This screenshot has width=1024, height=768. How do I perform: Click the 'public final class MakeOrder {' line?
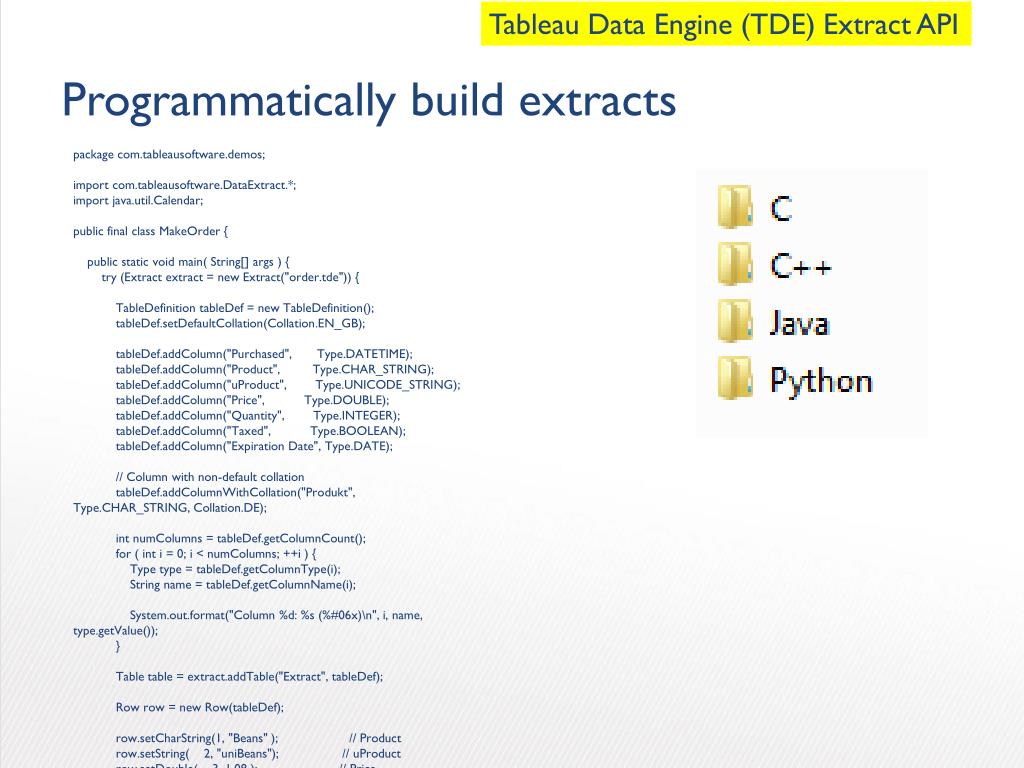pos(151,231)
